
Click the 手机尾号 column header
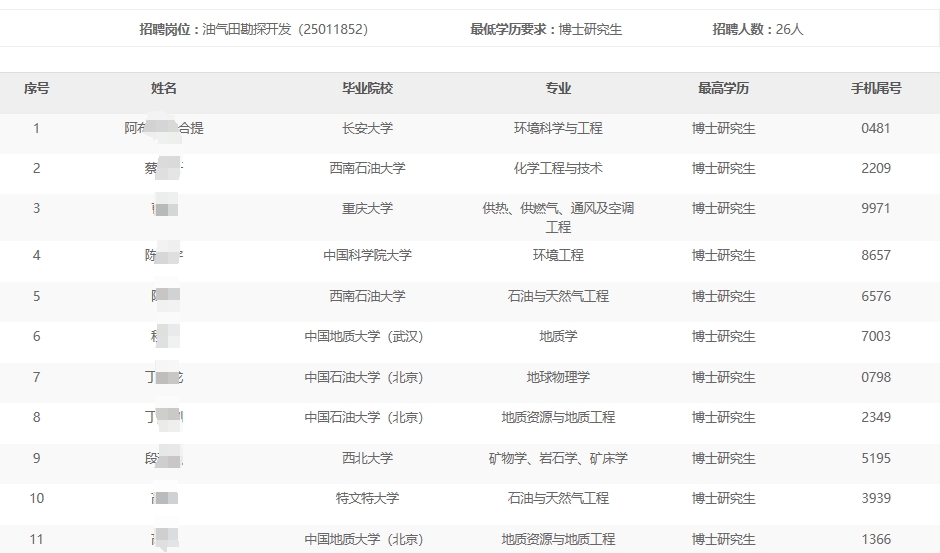pyautogui.click(x=875, y=88)
